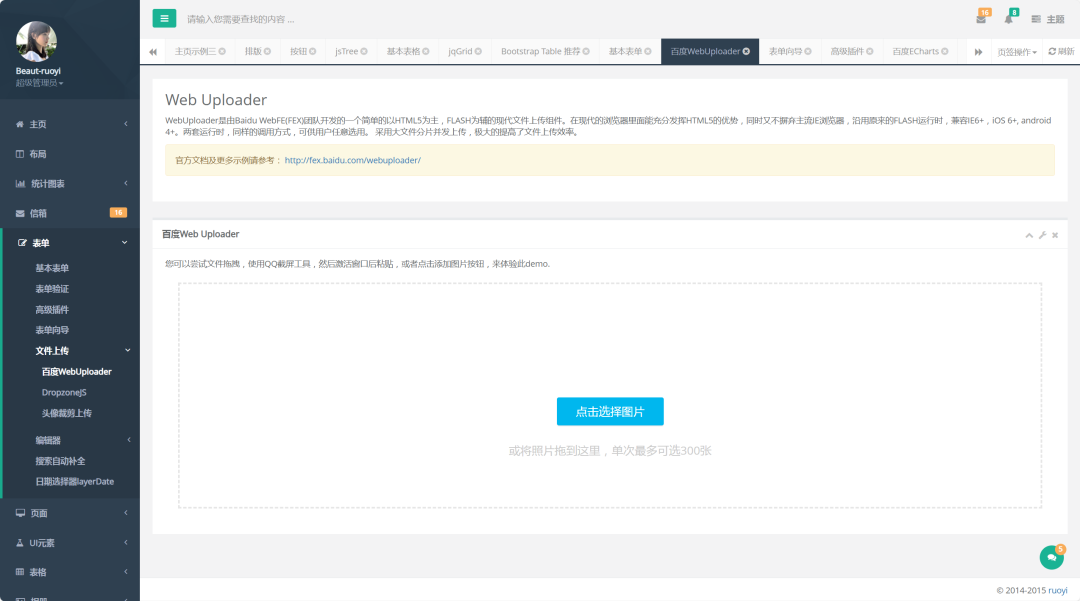Image resolution: width=1080 pixels, height=601 pixels.
Task: Click the ruoyi footer link
Action: (1058, 591)
